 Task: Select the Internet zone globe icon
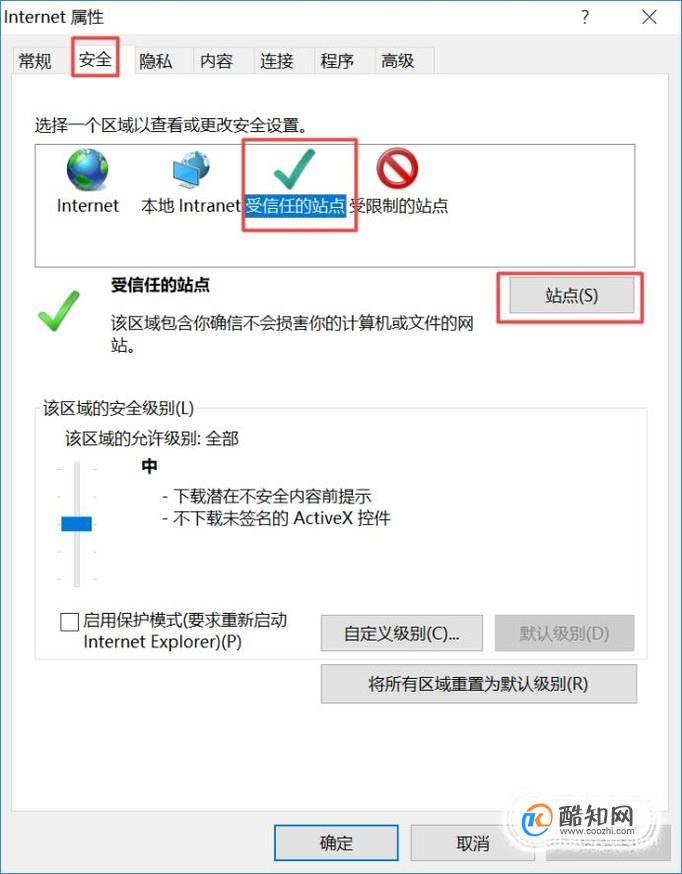click(x=87, y=170)
